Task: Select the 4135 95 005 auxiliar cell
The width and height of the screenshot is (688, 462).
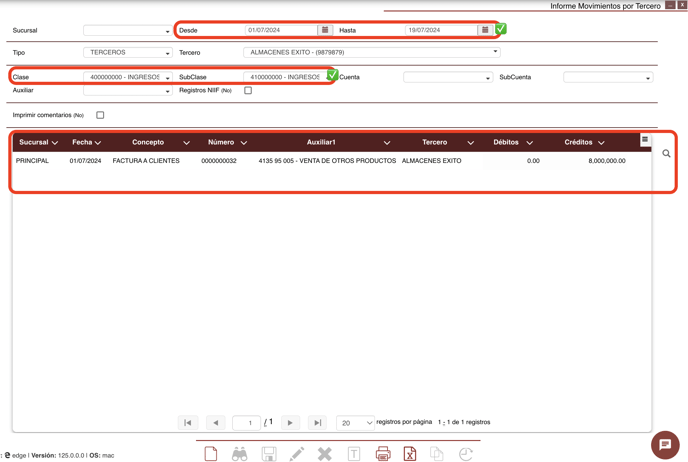Action: [327, 161]
